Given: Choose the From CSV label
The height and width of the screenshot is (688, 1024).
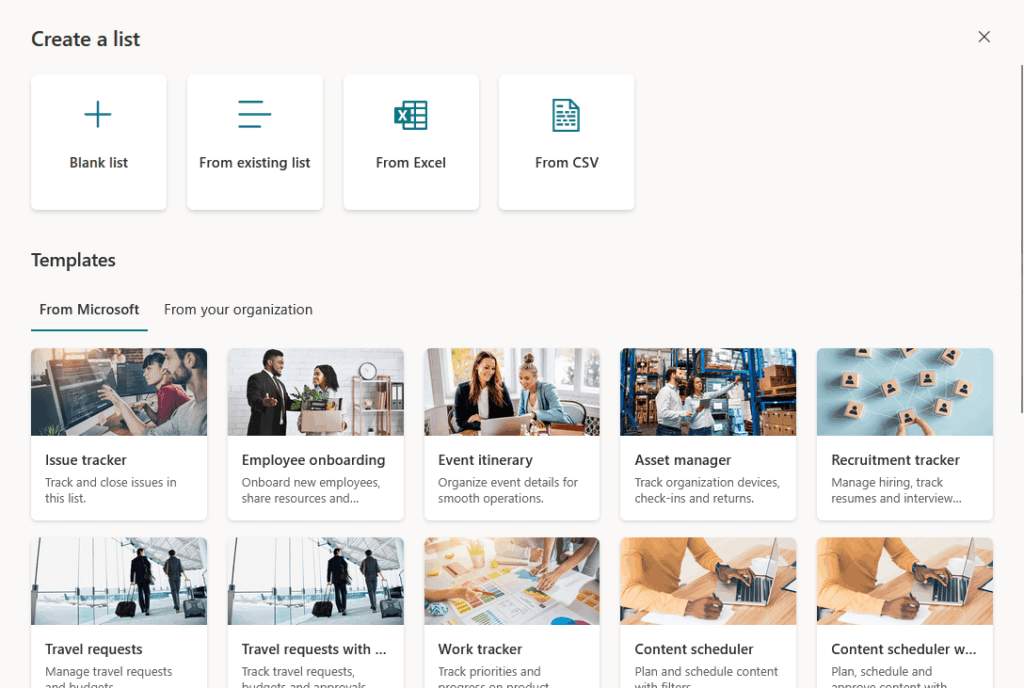Looking at the screenshot, I should (x=567, y=163).
